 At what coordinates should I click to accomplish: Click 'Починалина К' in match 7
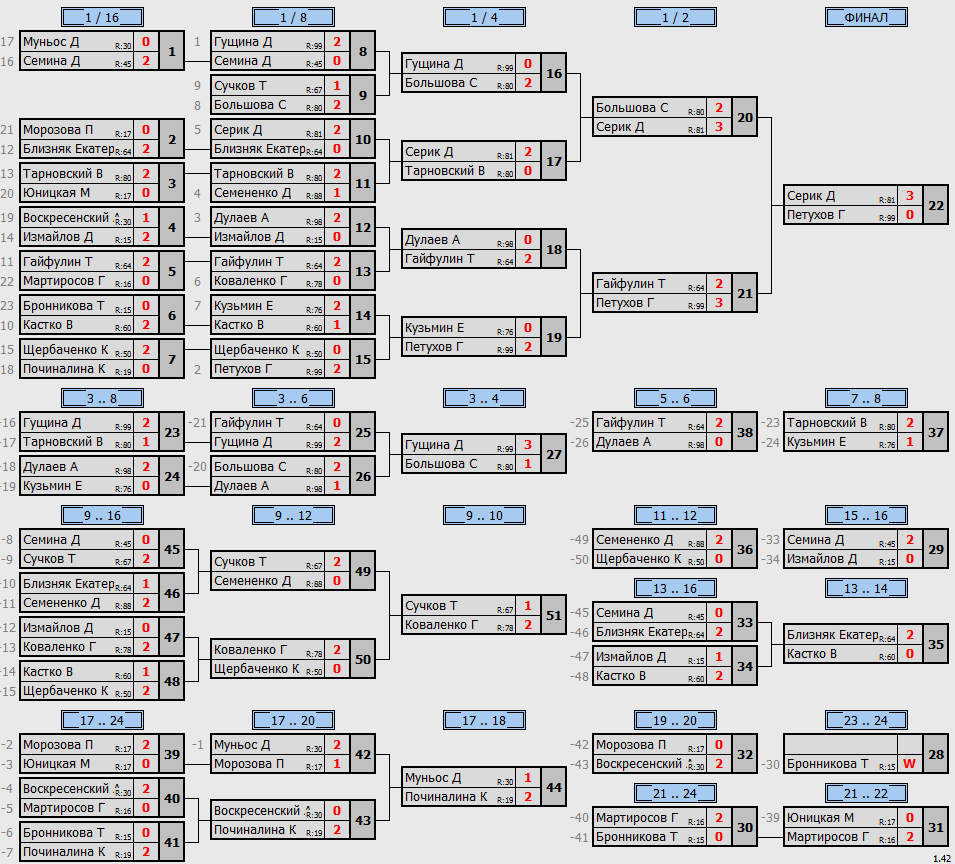pyautogui.click(x=63, y=369)
